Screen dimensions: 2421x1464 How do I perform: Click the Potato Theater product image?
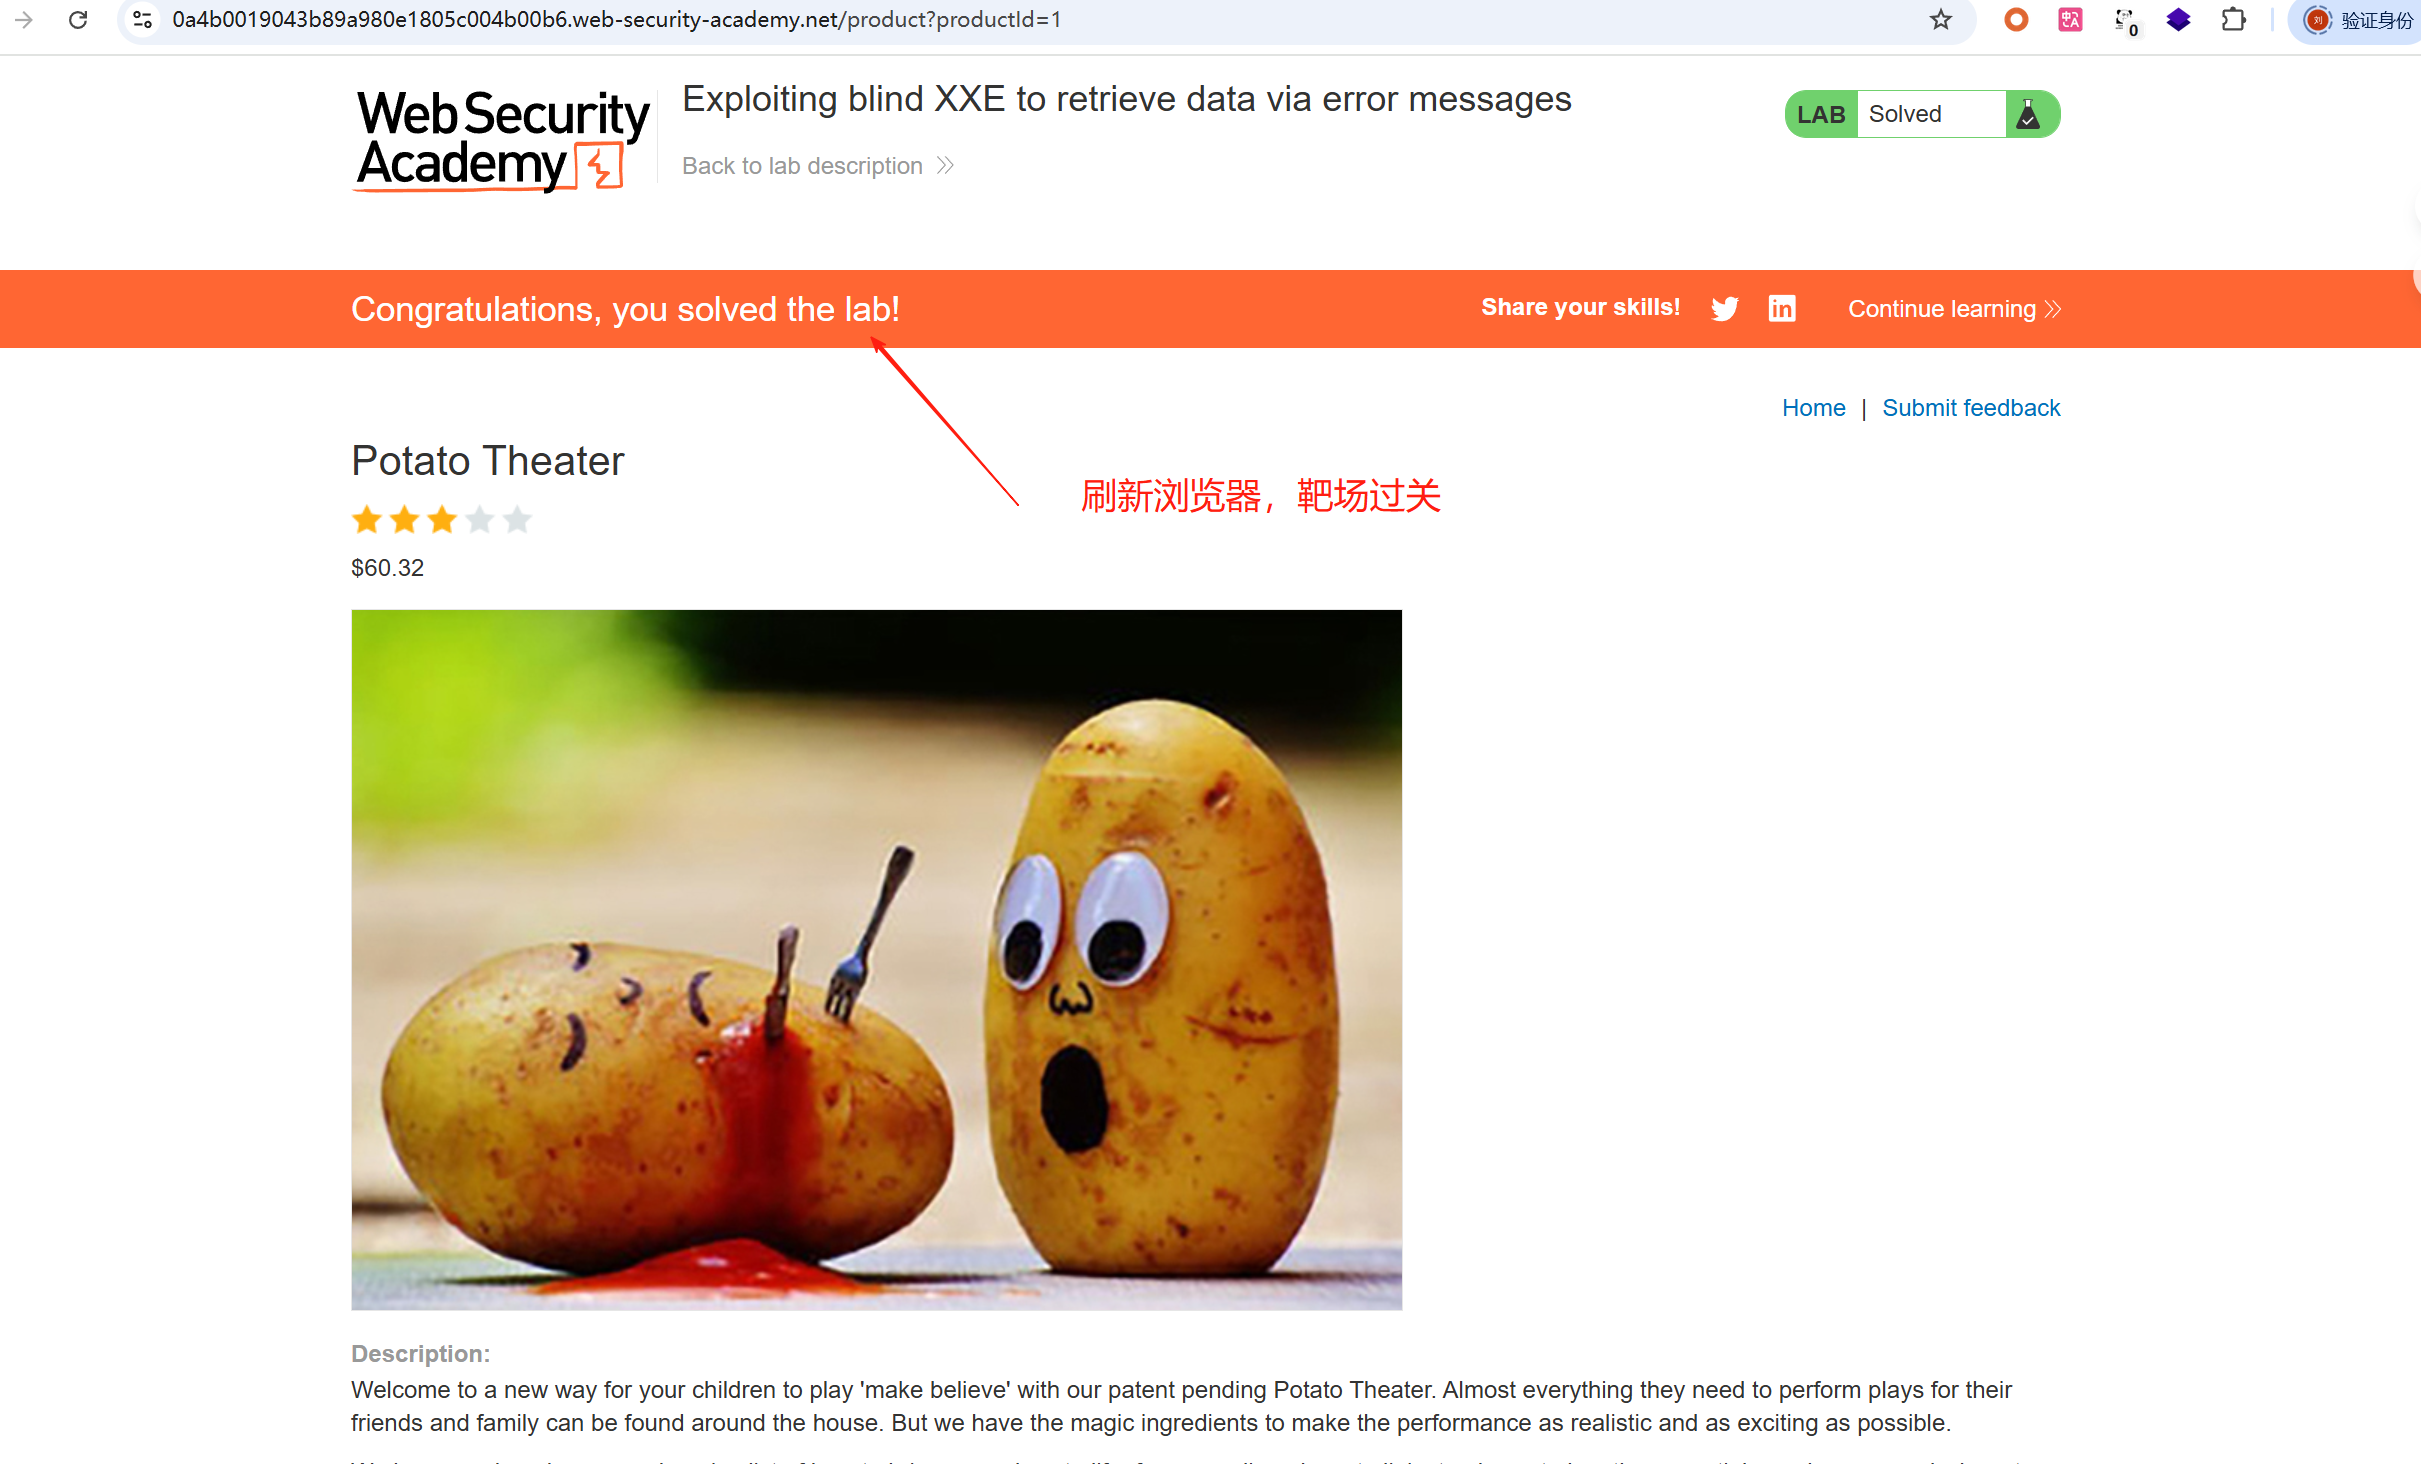876,959
